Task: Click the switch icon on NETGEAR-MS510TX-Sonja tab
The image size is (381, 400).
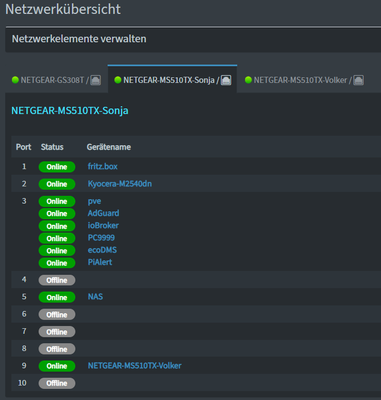Action: 226,80
